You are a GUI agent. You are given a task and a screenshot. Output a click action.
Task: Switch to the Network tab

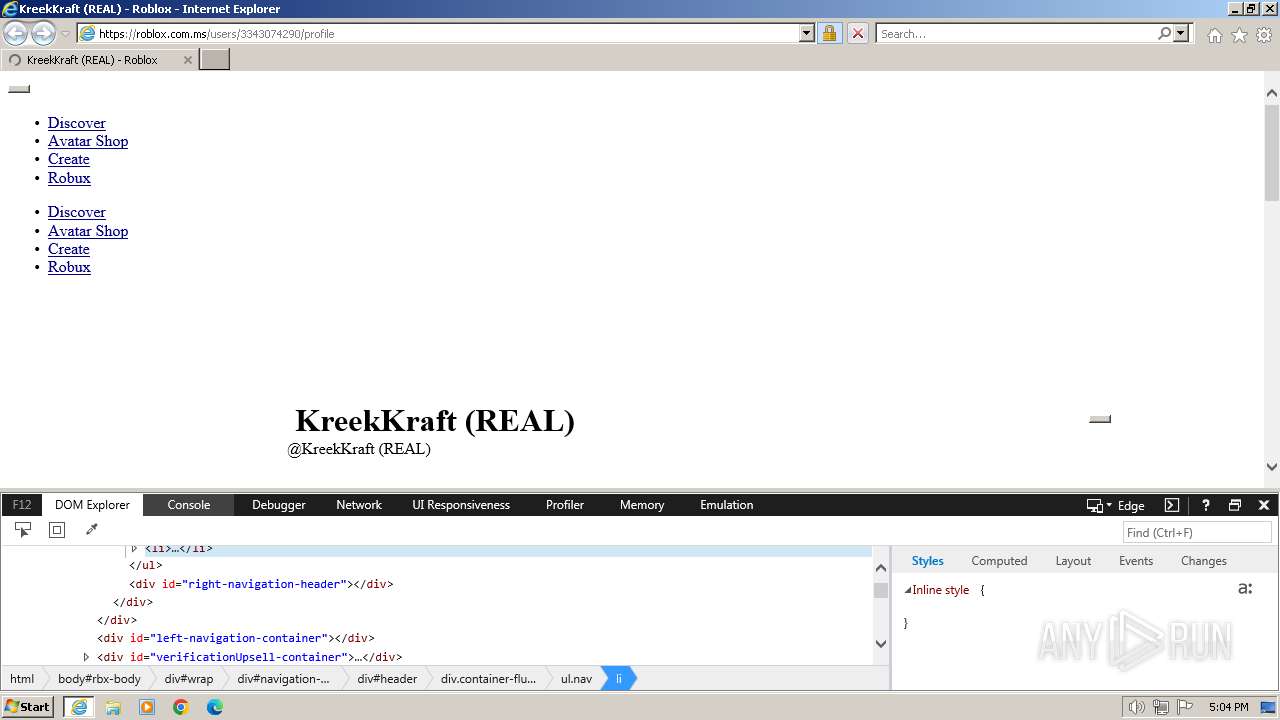click(x=359, y=505)
